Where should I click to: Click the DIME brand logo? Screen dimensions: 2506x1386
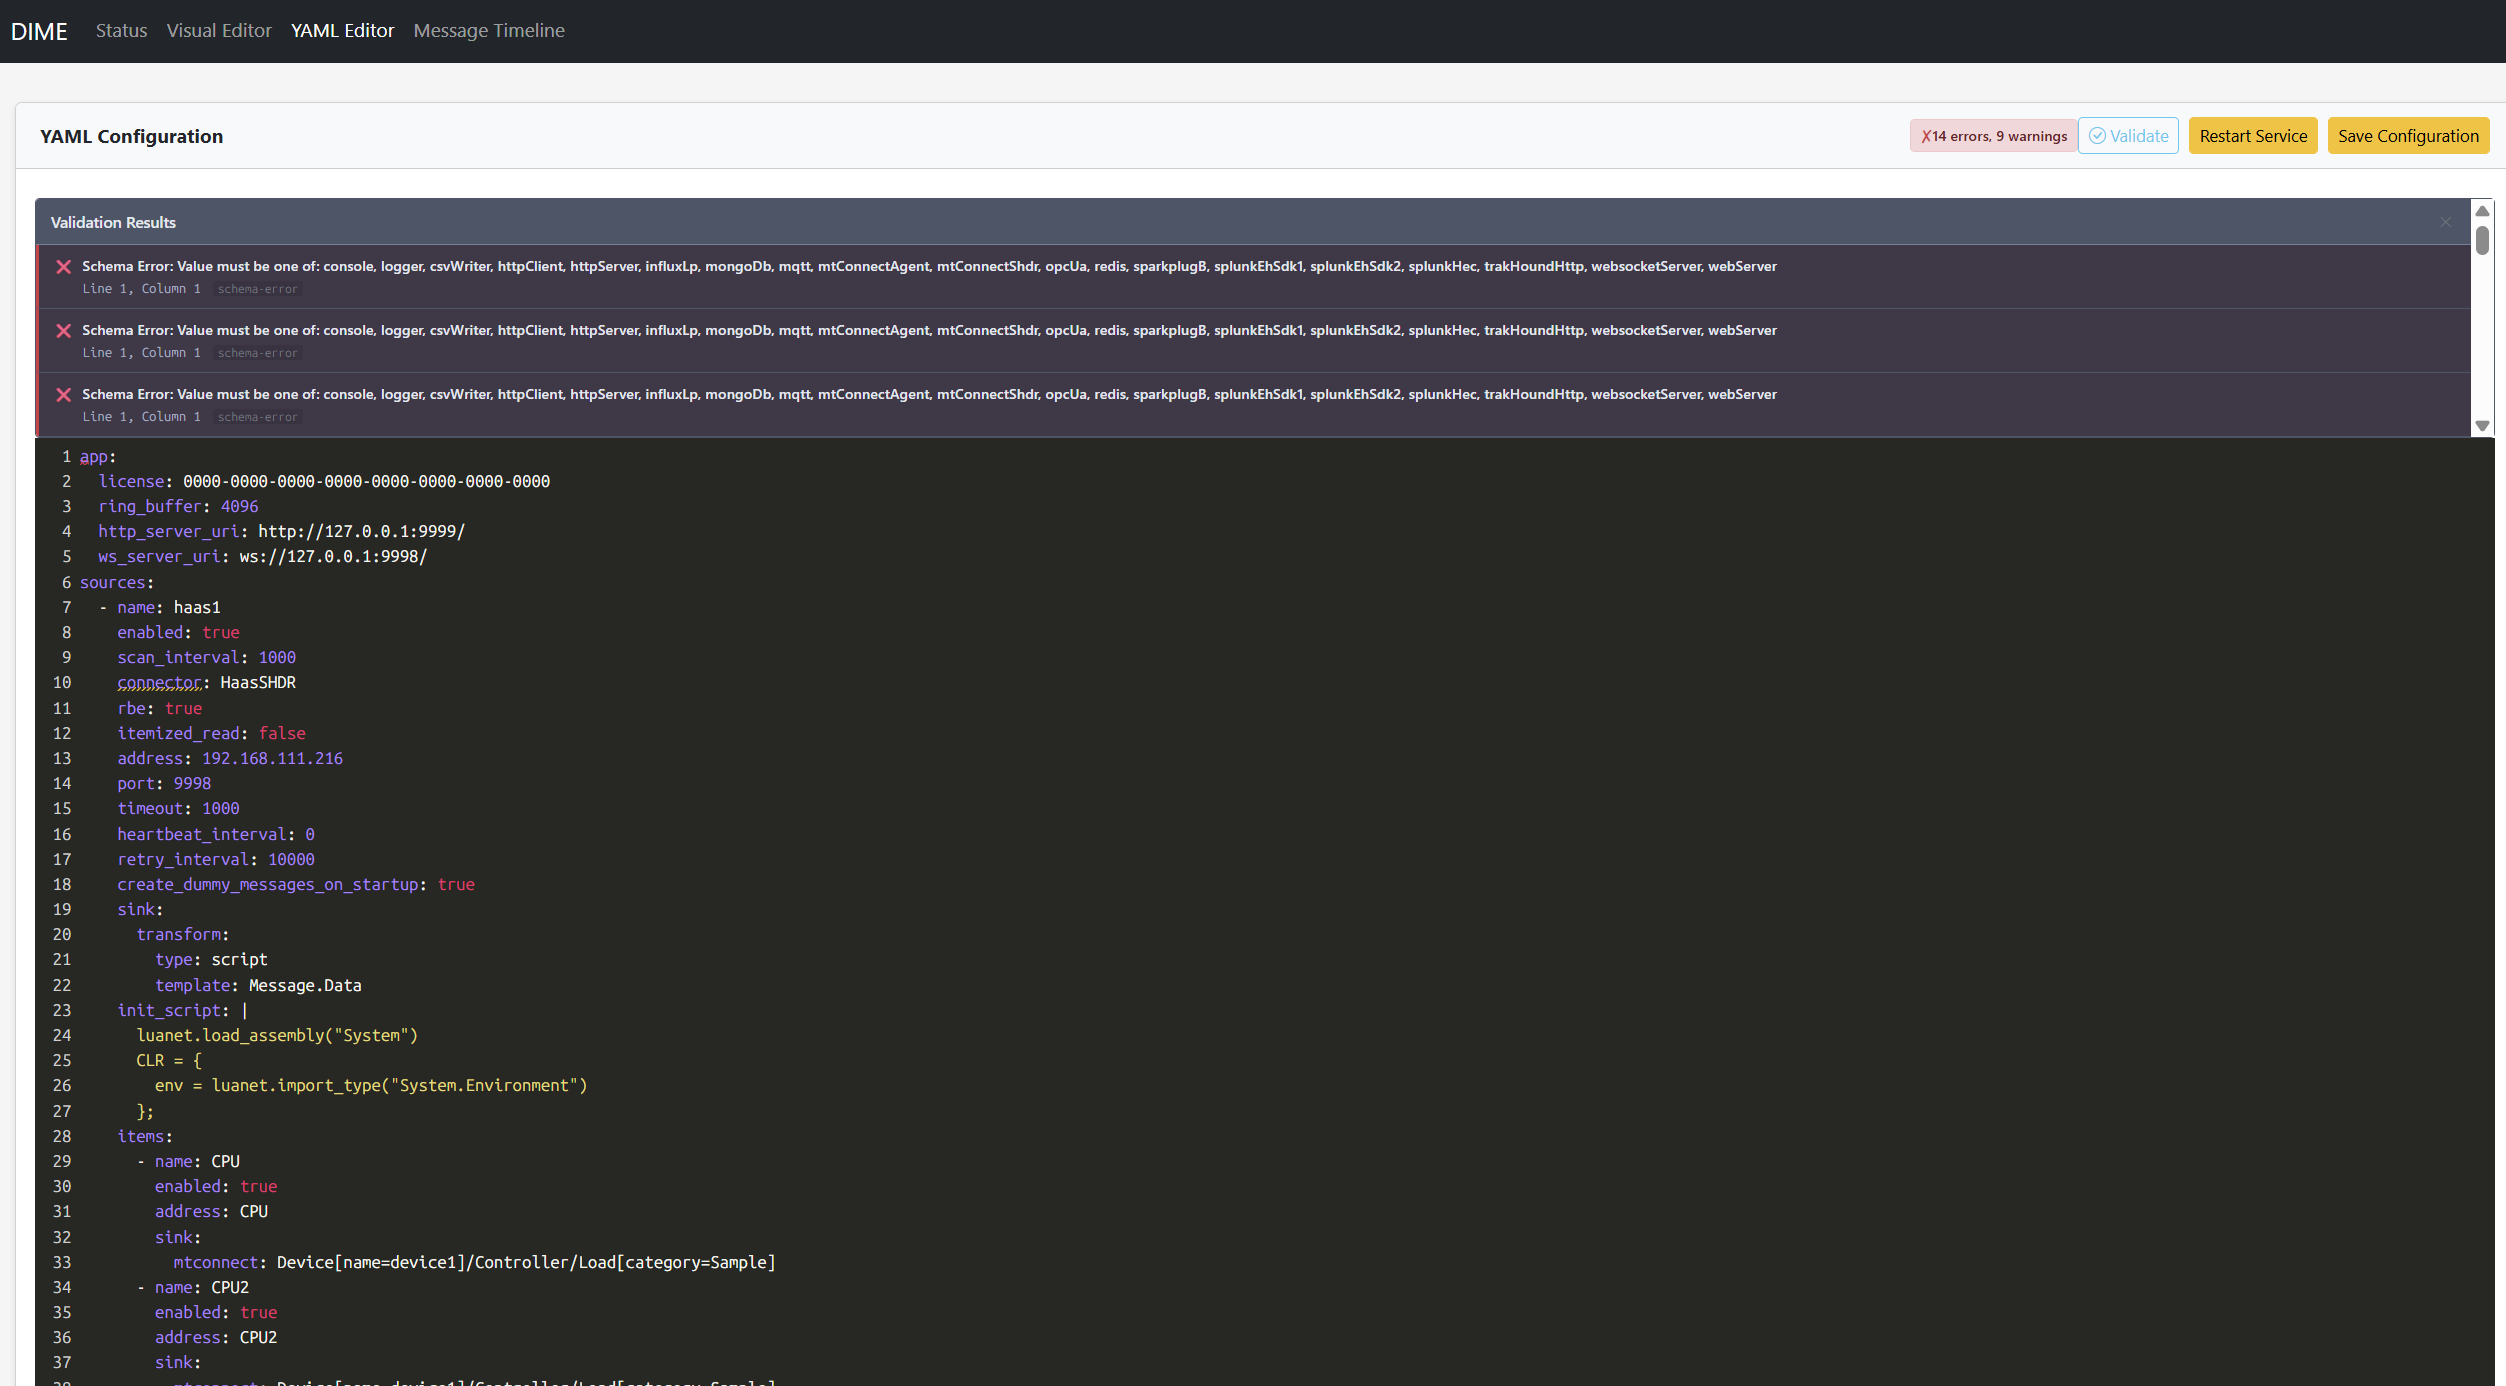[39, 31]
